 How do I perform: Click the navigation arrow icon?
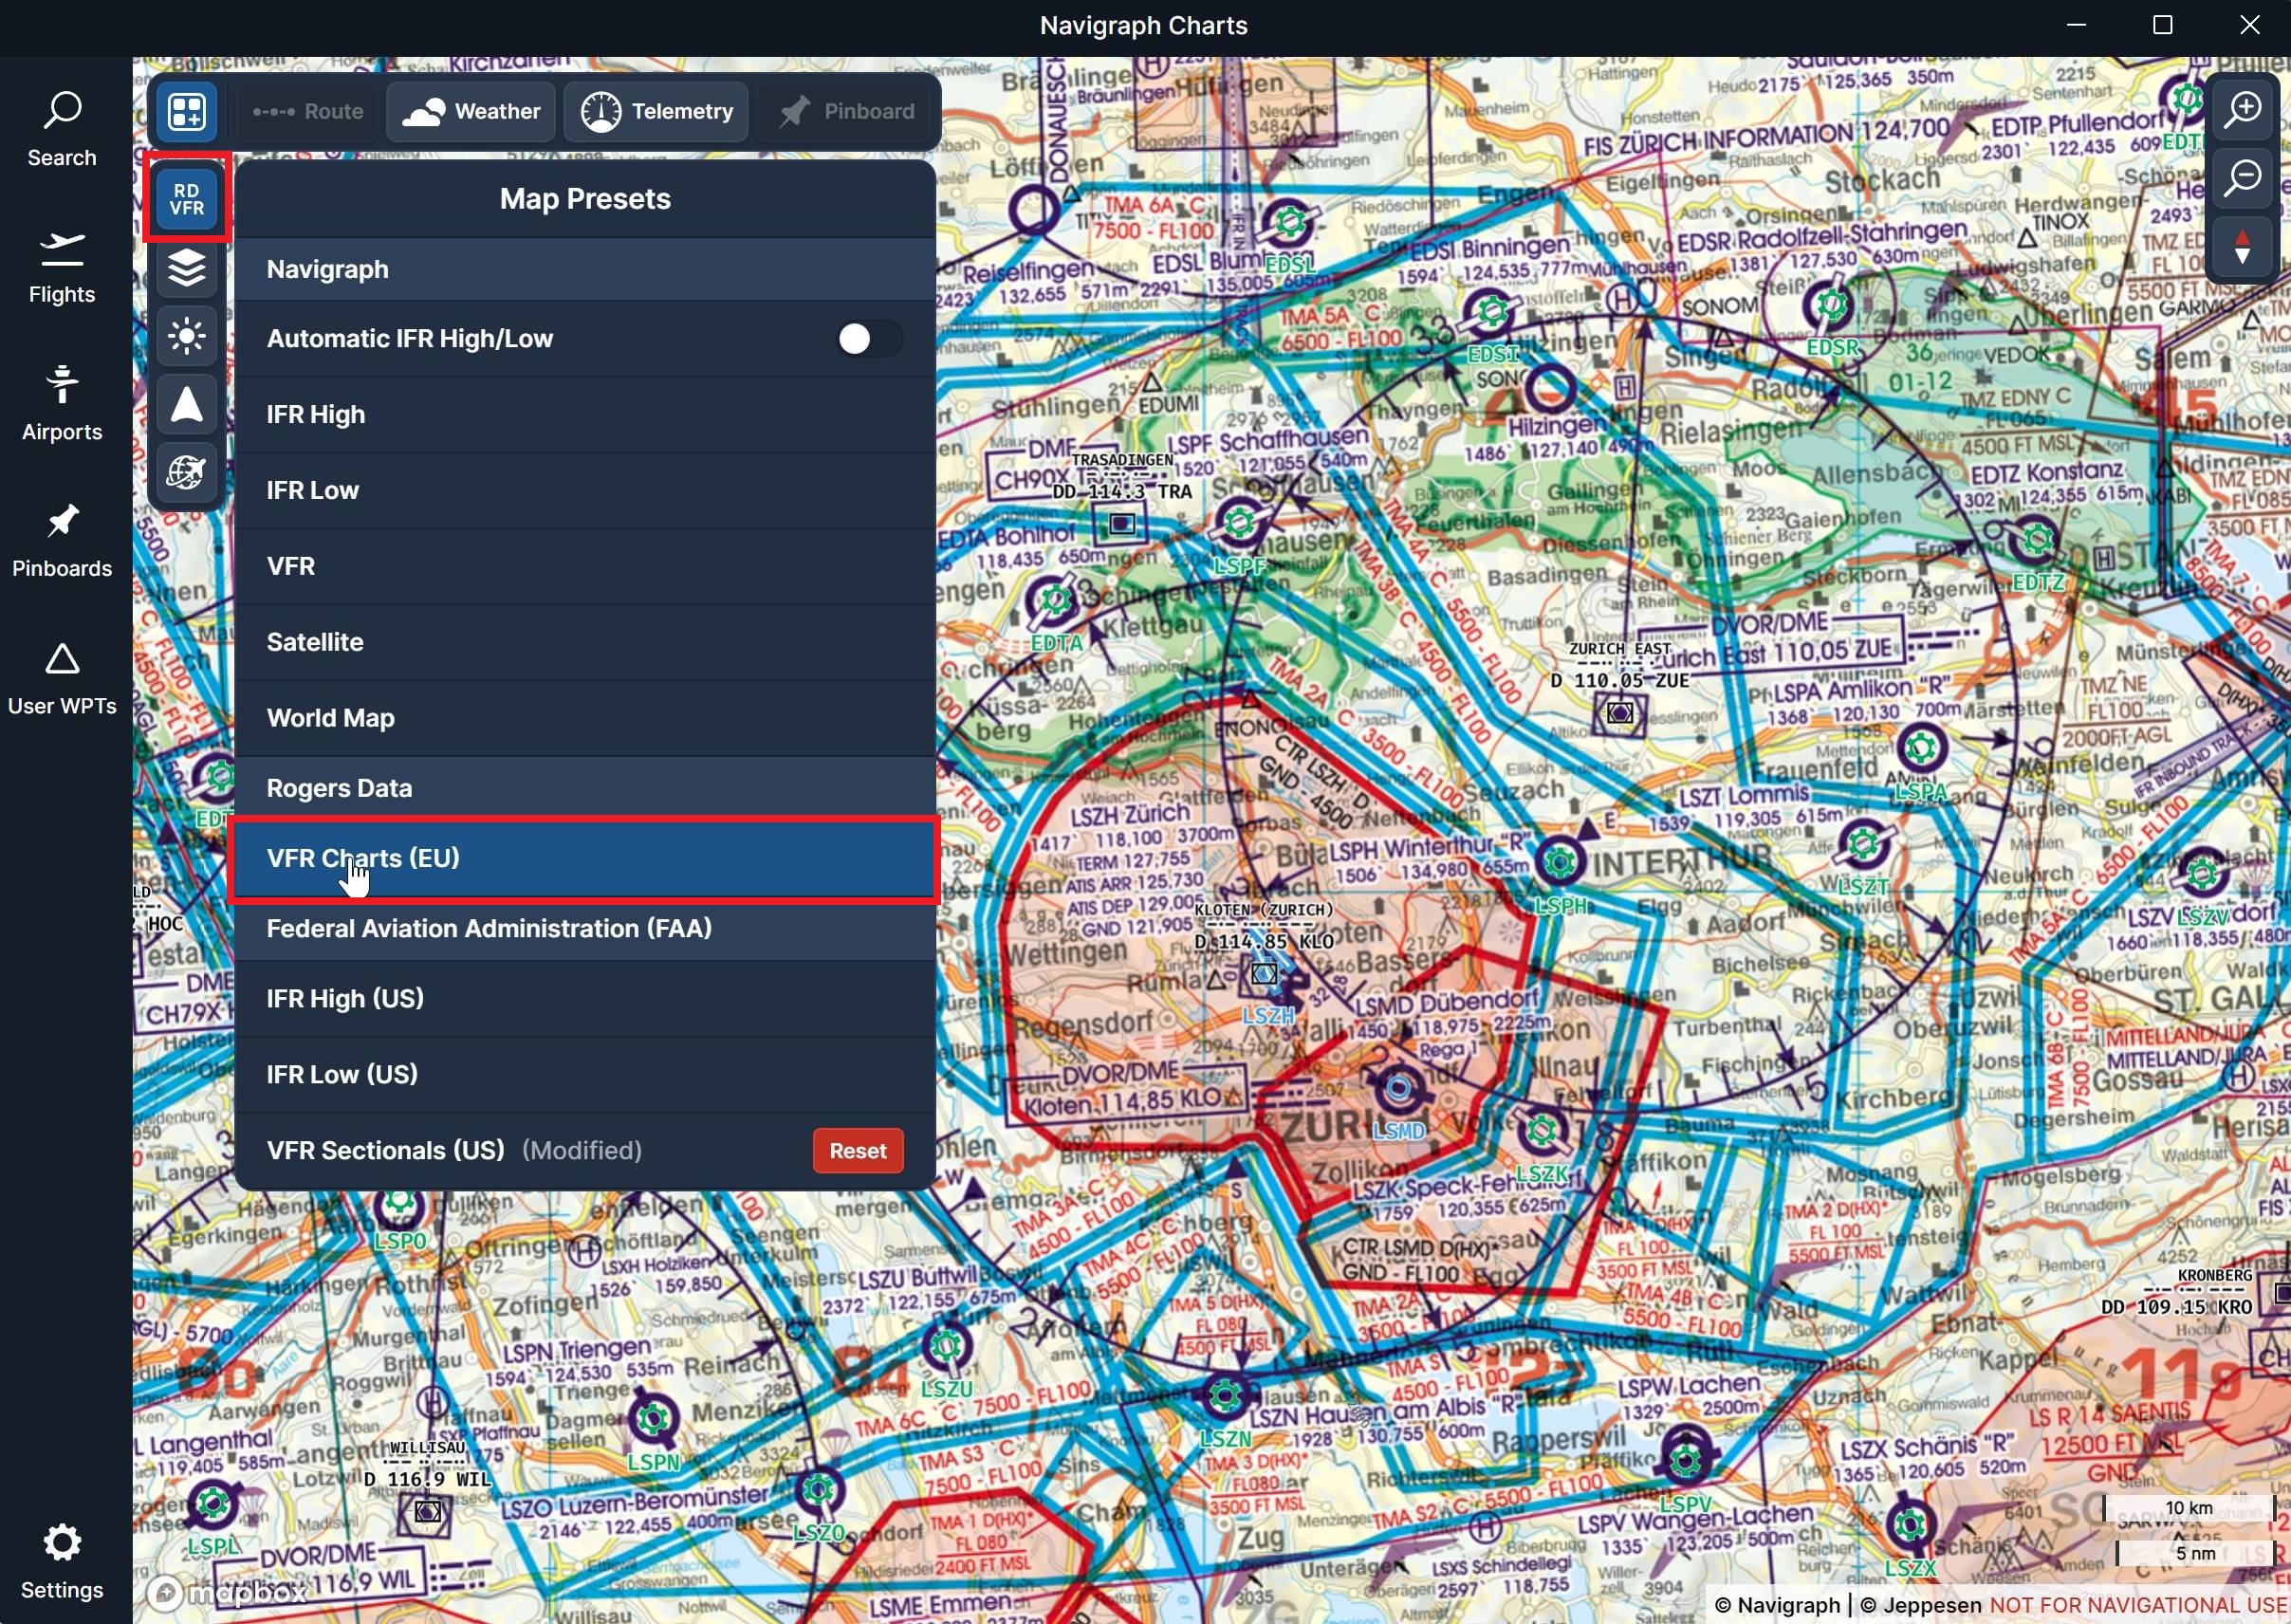pyautogui.click(x=186, y=405)
